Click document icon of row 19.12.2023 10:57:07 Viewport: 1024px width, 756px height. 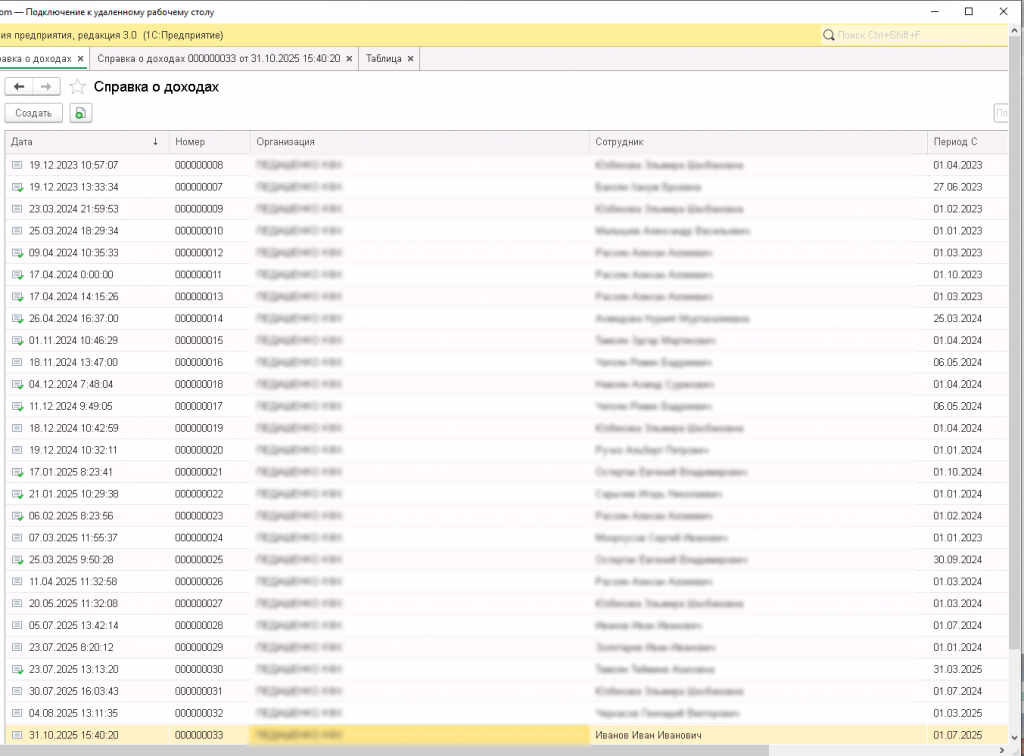click(18, 165)
